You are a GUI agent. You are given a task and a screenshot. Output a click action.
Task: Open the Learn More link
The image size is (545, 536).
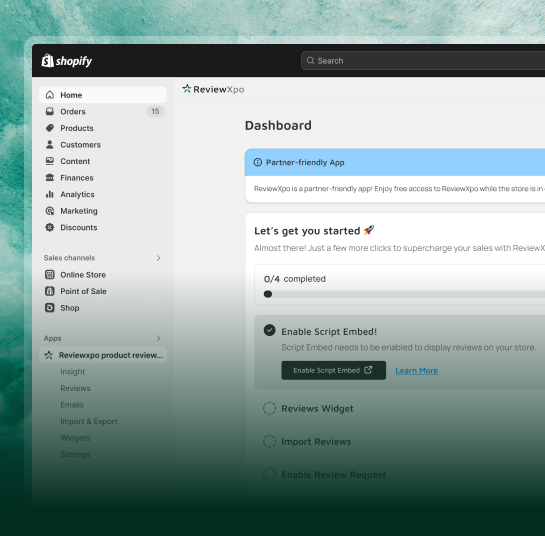pyautogui.click(x=416, y=371)
